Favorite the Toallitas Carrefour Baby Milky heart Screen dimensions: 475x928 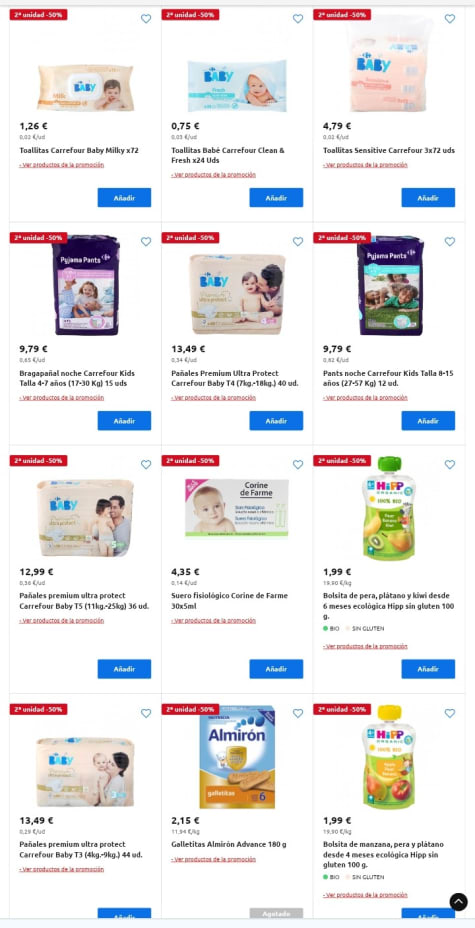pos(146,19)
